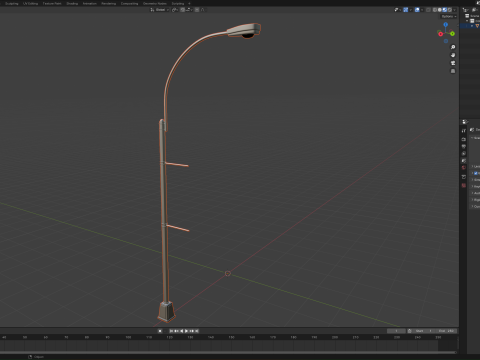Open the Compositing workspace tab
The width and height of the screenshot is (480, 360).
point(129,3)
